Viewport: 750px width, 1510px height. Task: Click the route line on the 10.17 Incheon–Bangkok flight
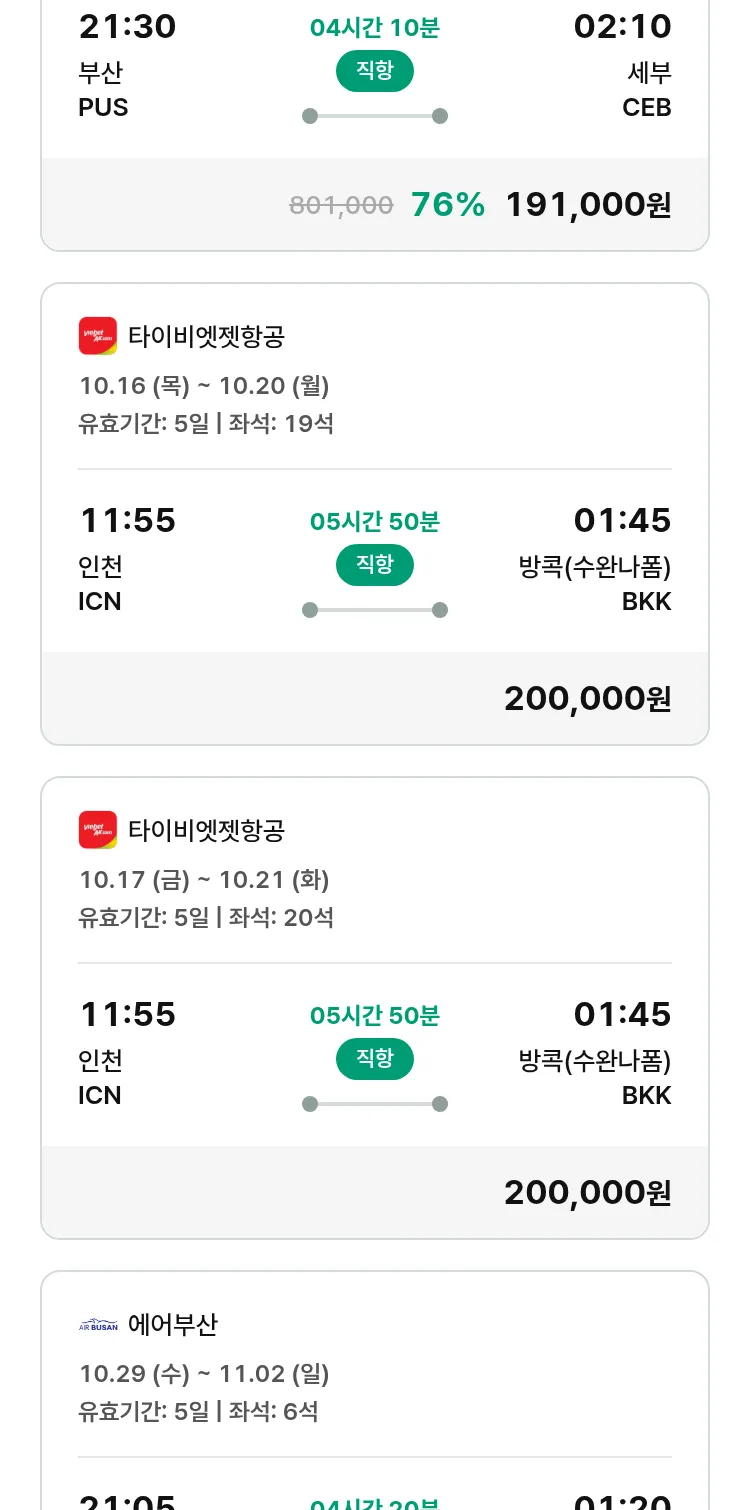(x=375, y=1104)
